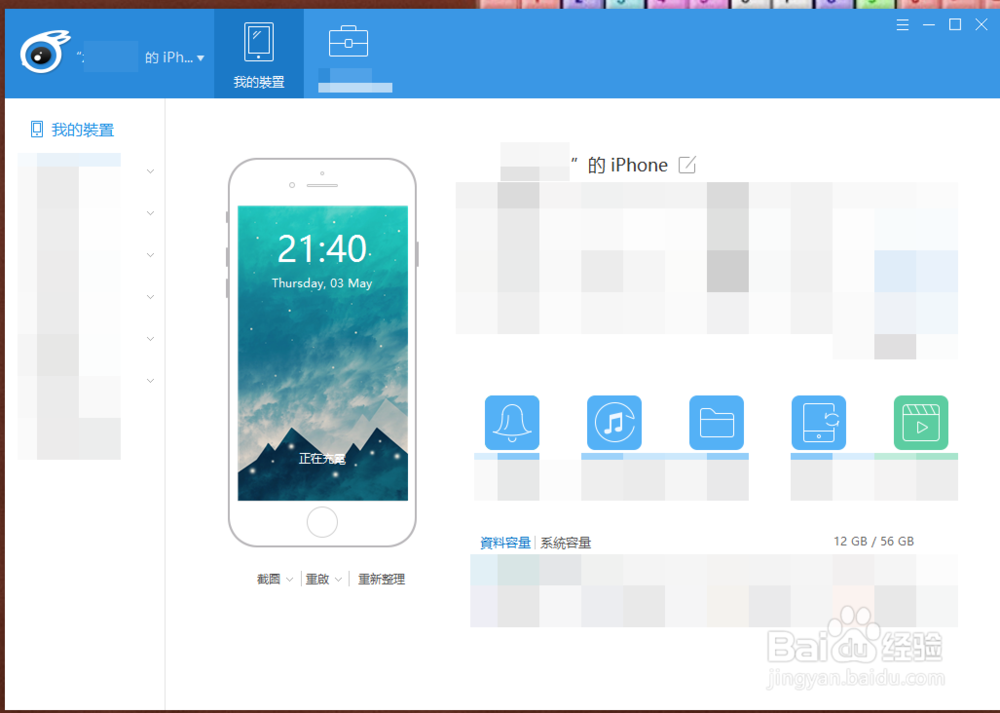Open the hamburger menu in title bar
1000x713 pixels.
[x=902, y=25]
